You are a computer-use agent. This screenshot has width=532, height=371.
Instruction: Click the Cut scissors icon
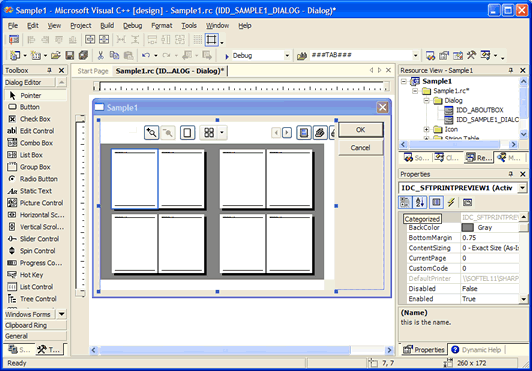(100, 55)
